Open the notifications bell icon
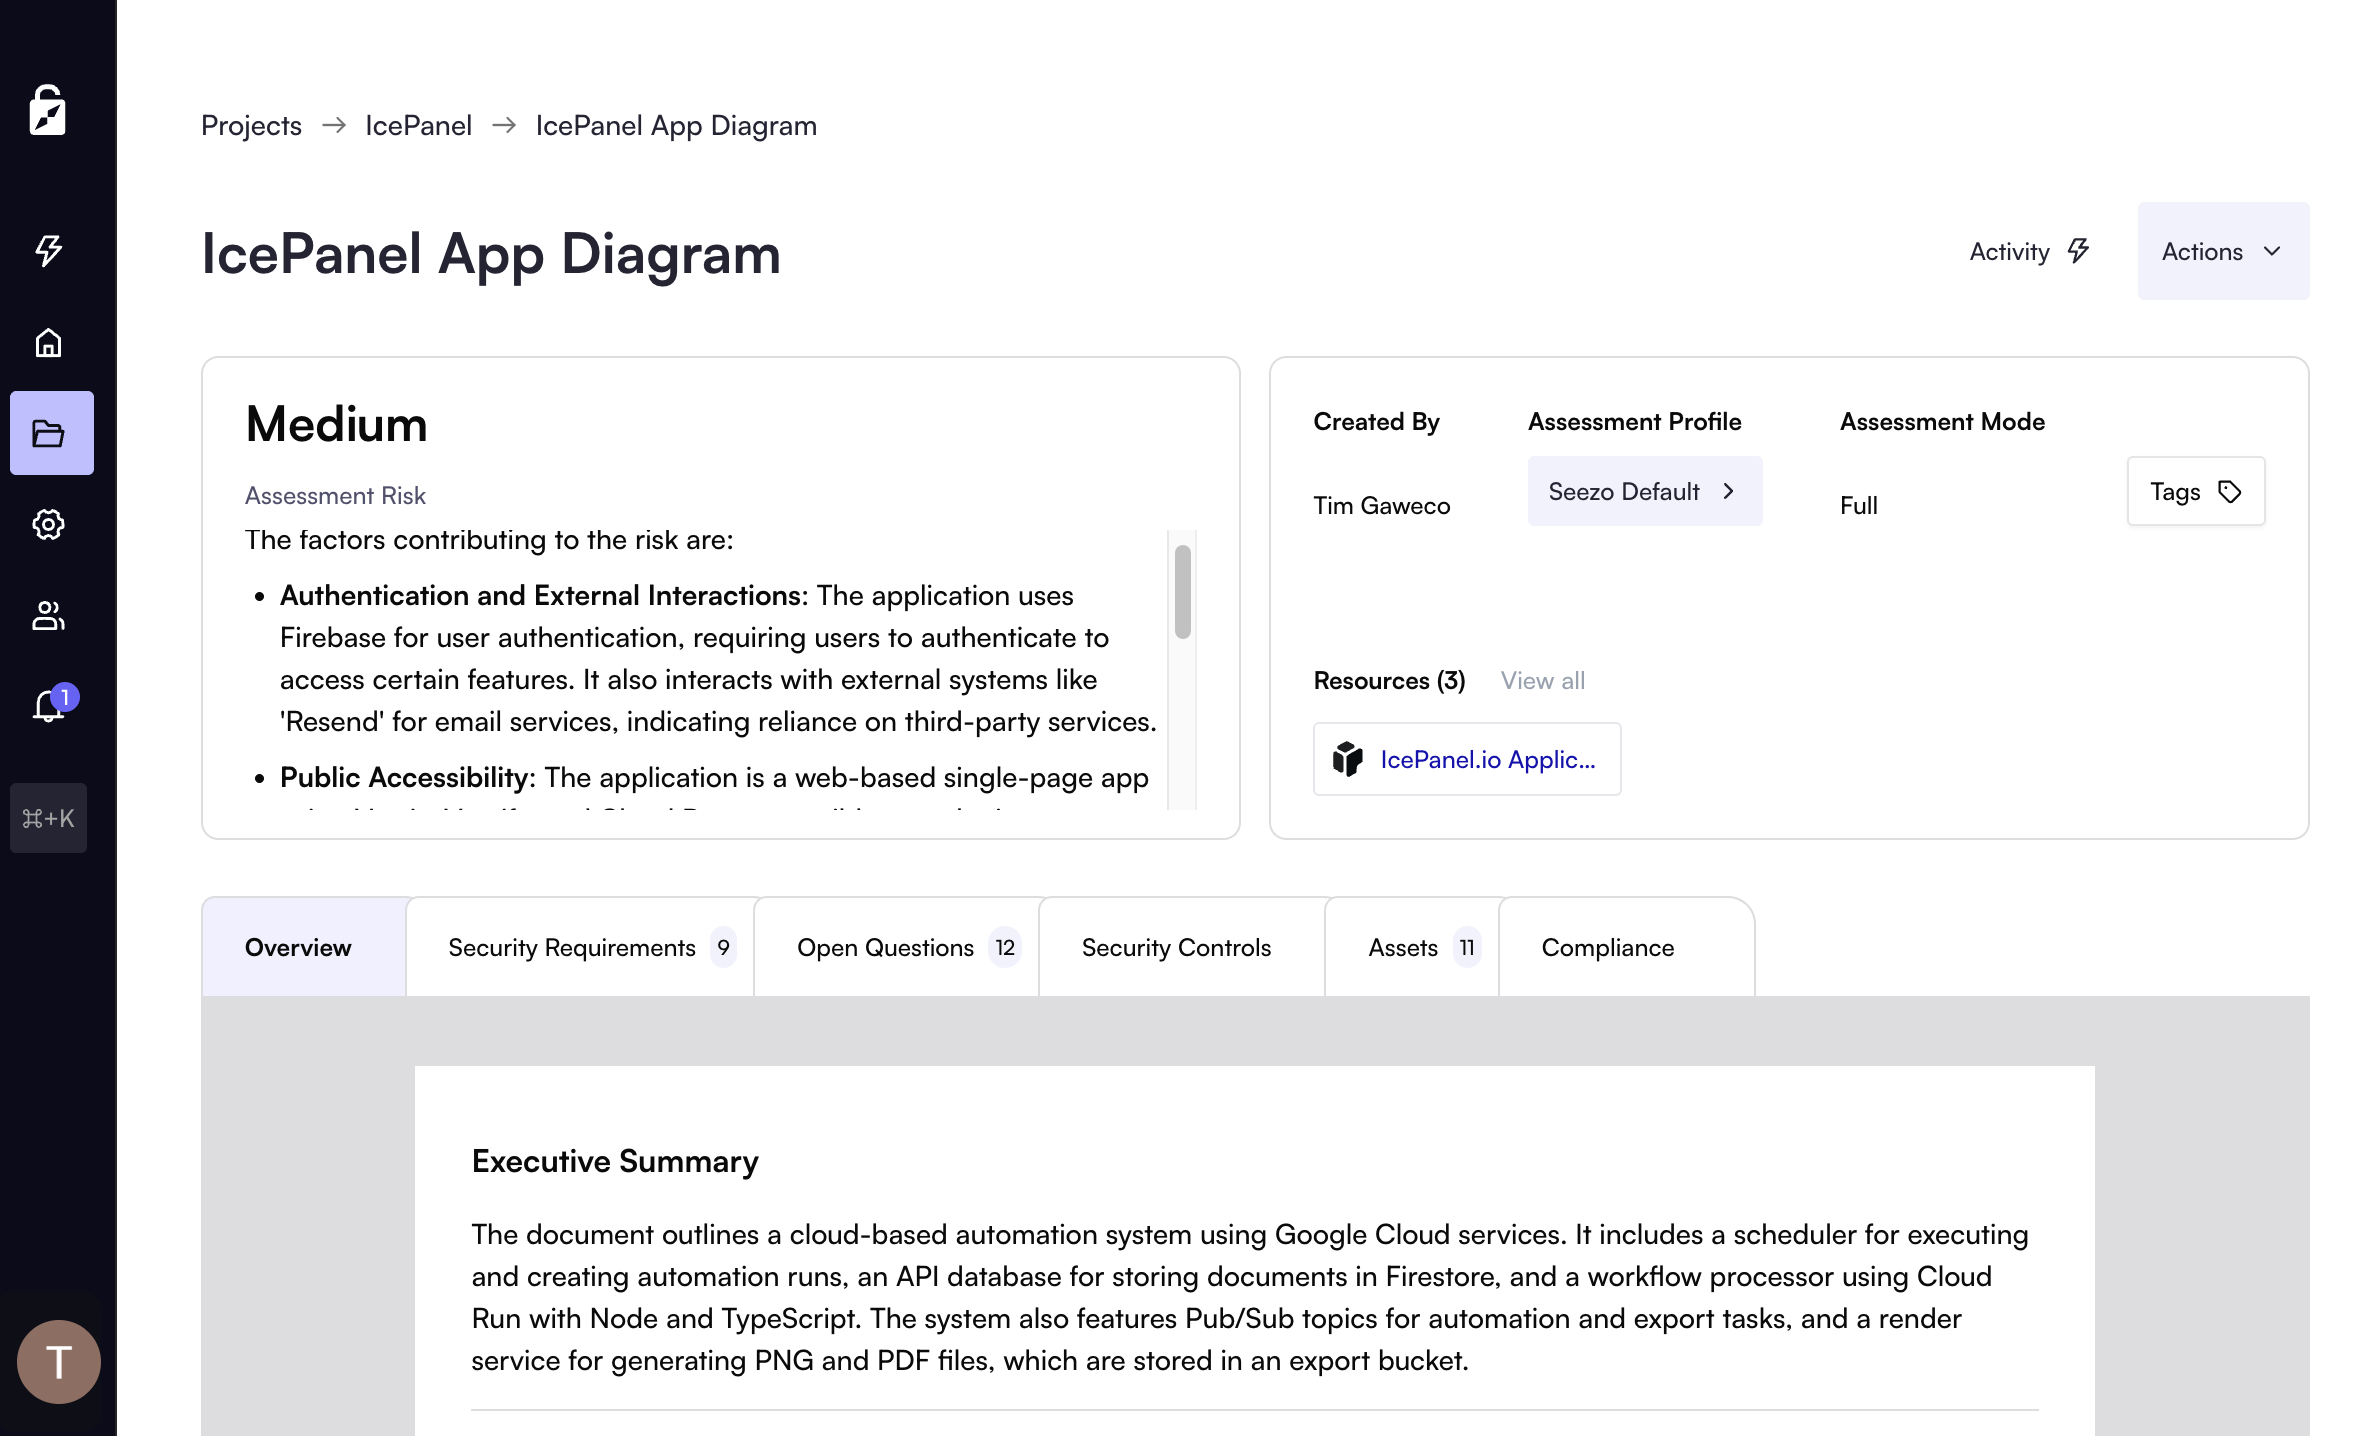2380x1436 pixels. point(48,706)
